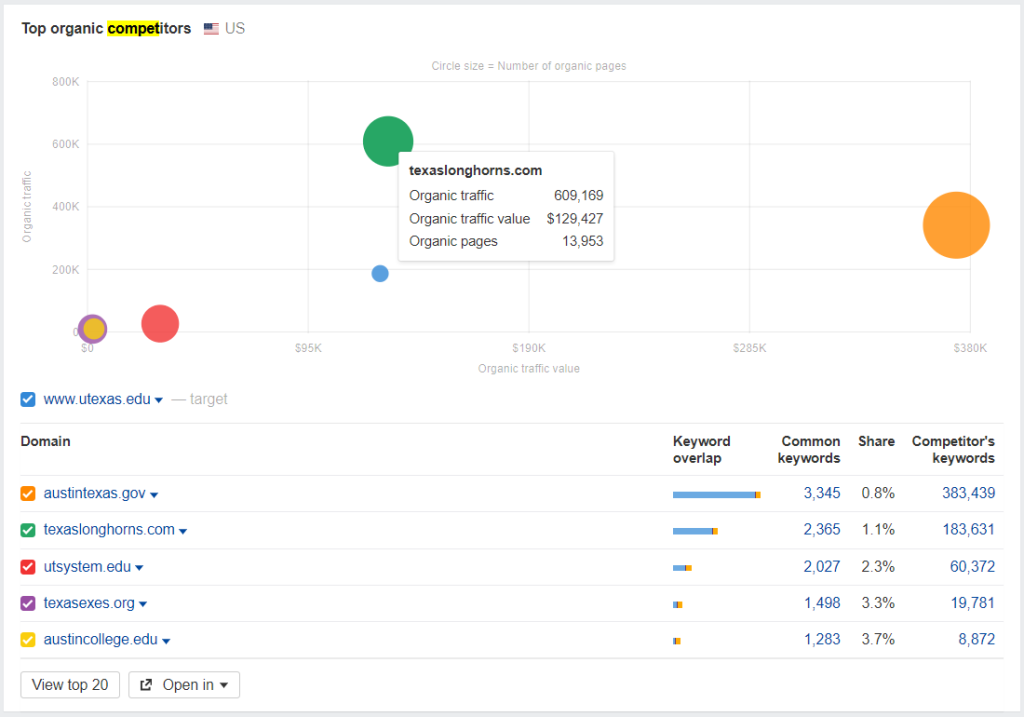Click the View top 20 button
This screenshot has width=1024, height=717.
pos(70,684)
